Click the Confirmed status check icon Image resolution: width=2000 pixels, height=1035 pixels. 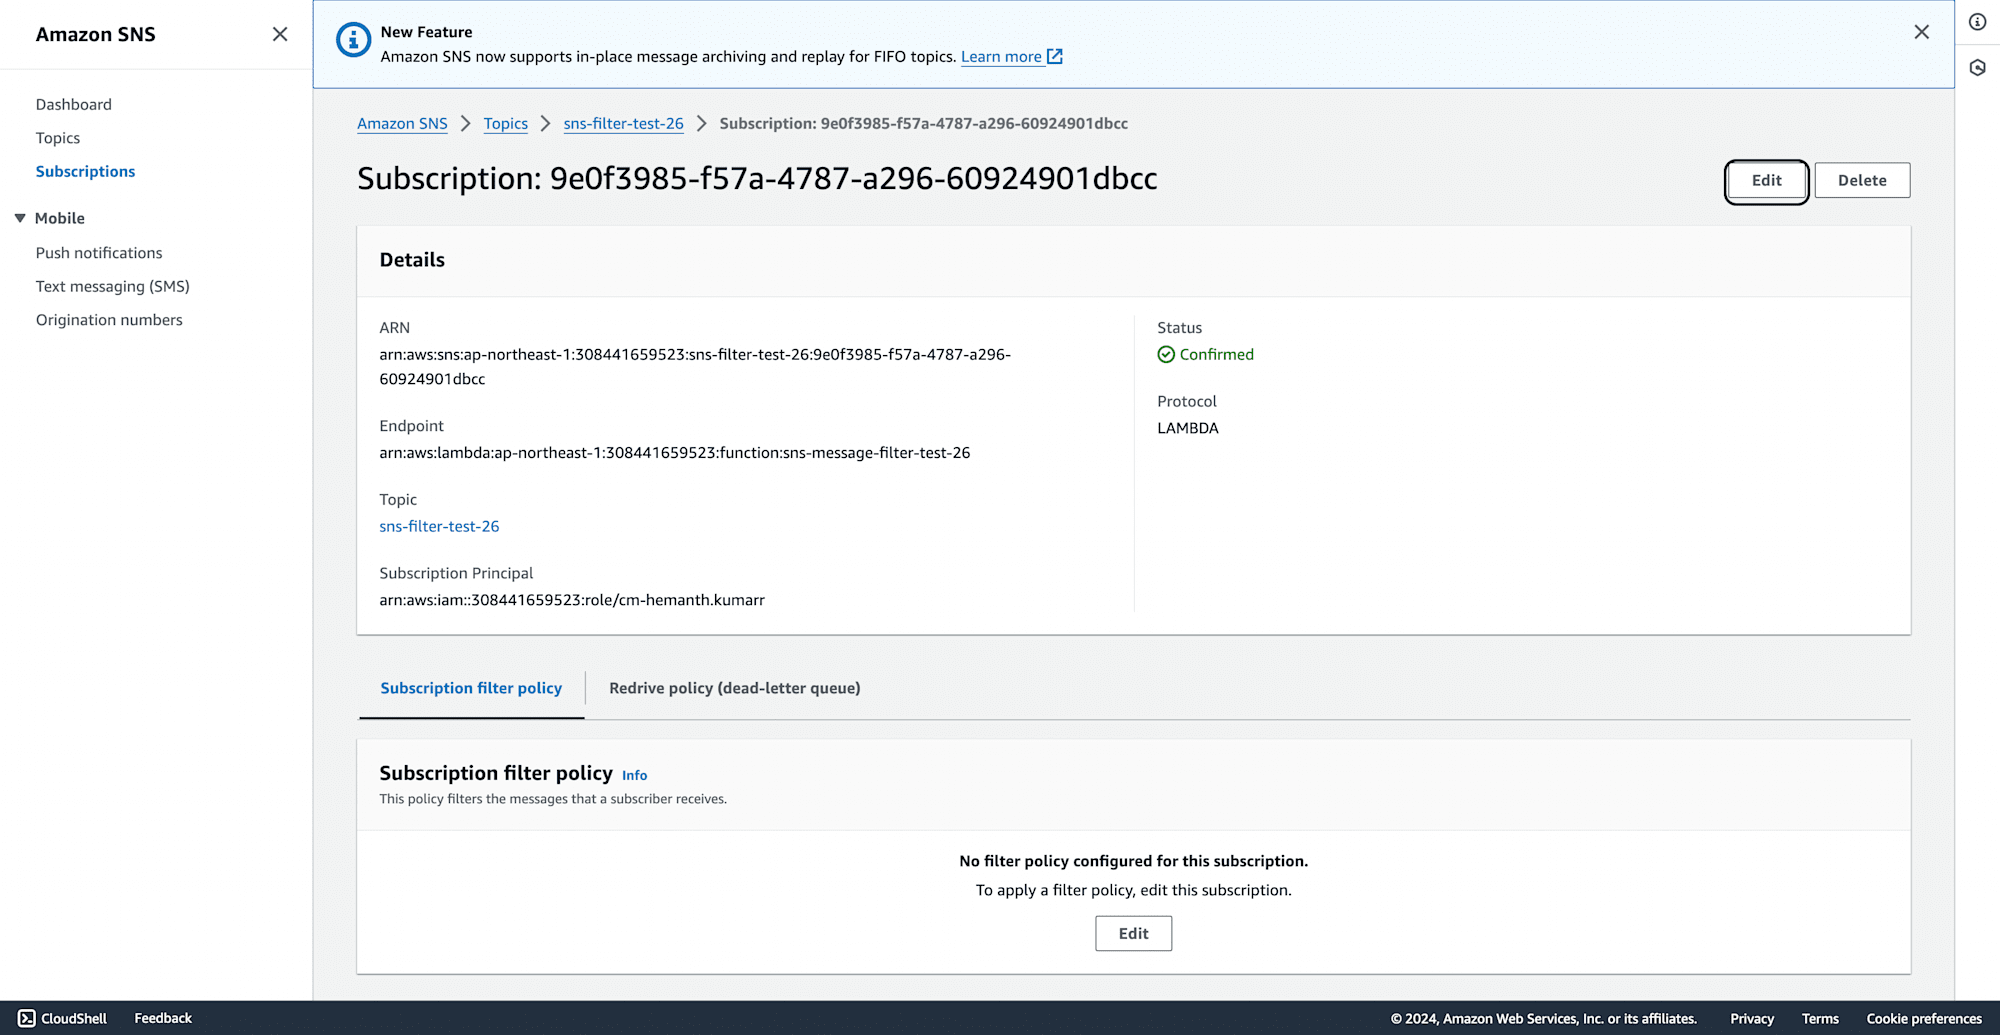tap(1166, 354)
